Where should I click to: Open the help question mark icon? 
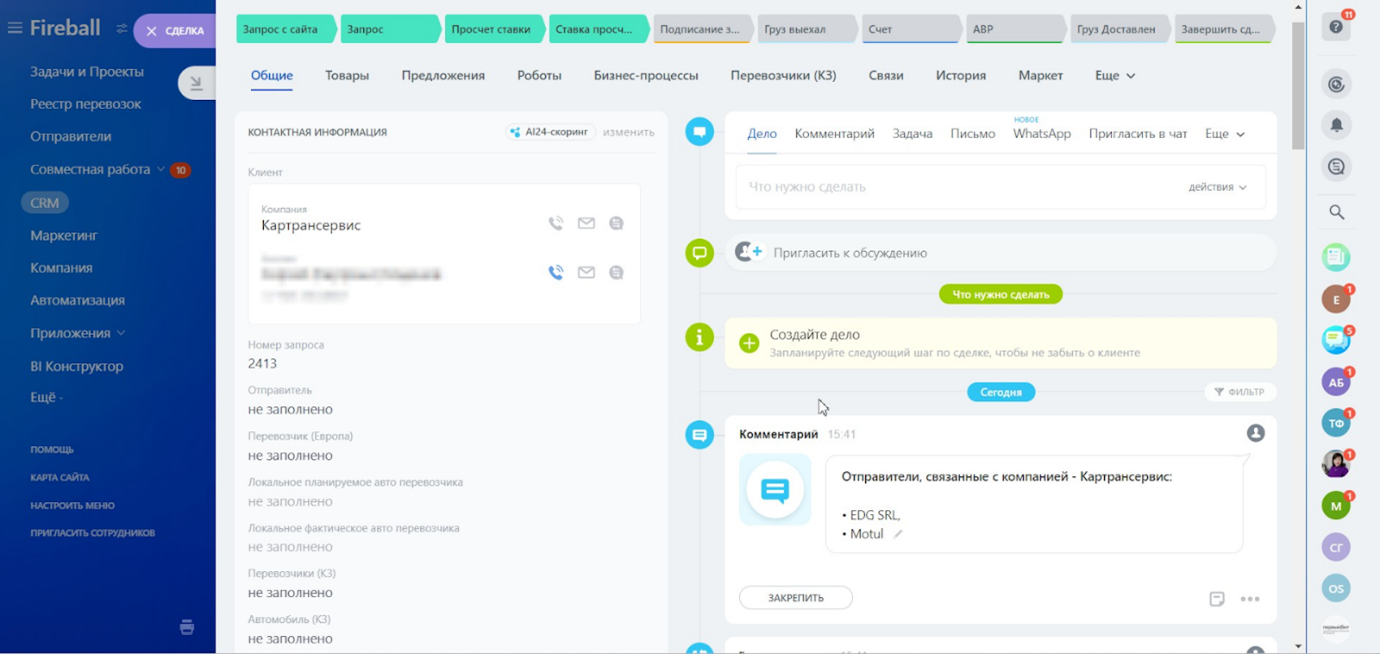[x=1336, y=27]
